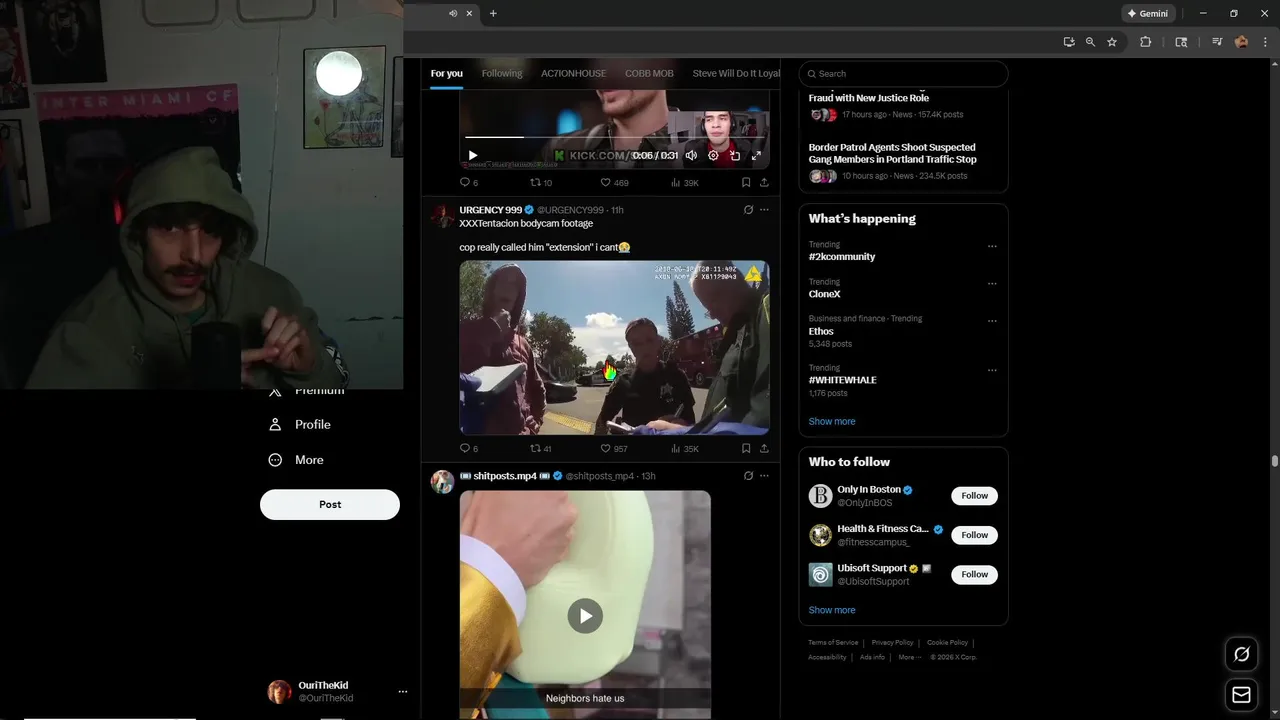Image resolution: width=1280 pixels, height=720 pixels.
Task: Open the Steve Will Do It Loyal tab
Action: [736, 73]
